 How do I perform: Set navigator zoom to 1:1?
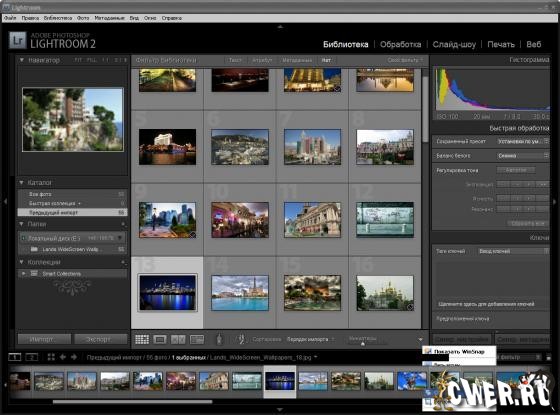105,60
